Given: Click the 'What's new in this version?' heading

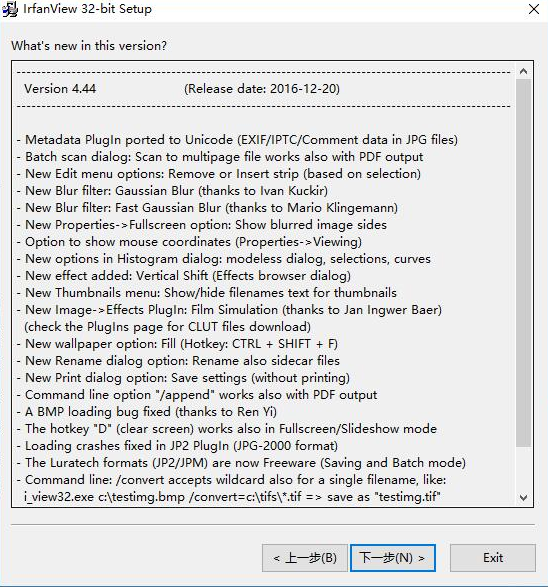Looking at the screenshot, I should 89,46.
